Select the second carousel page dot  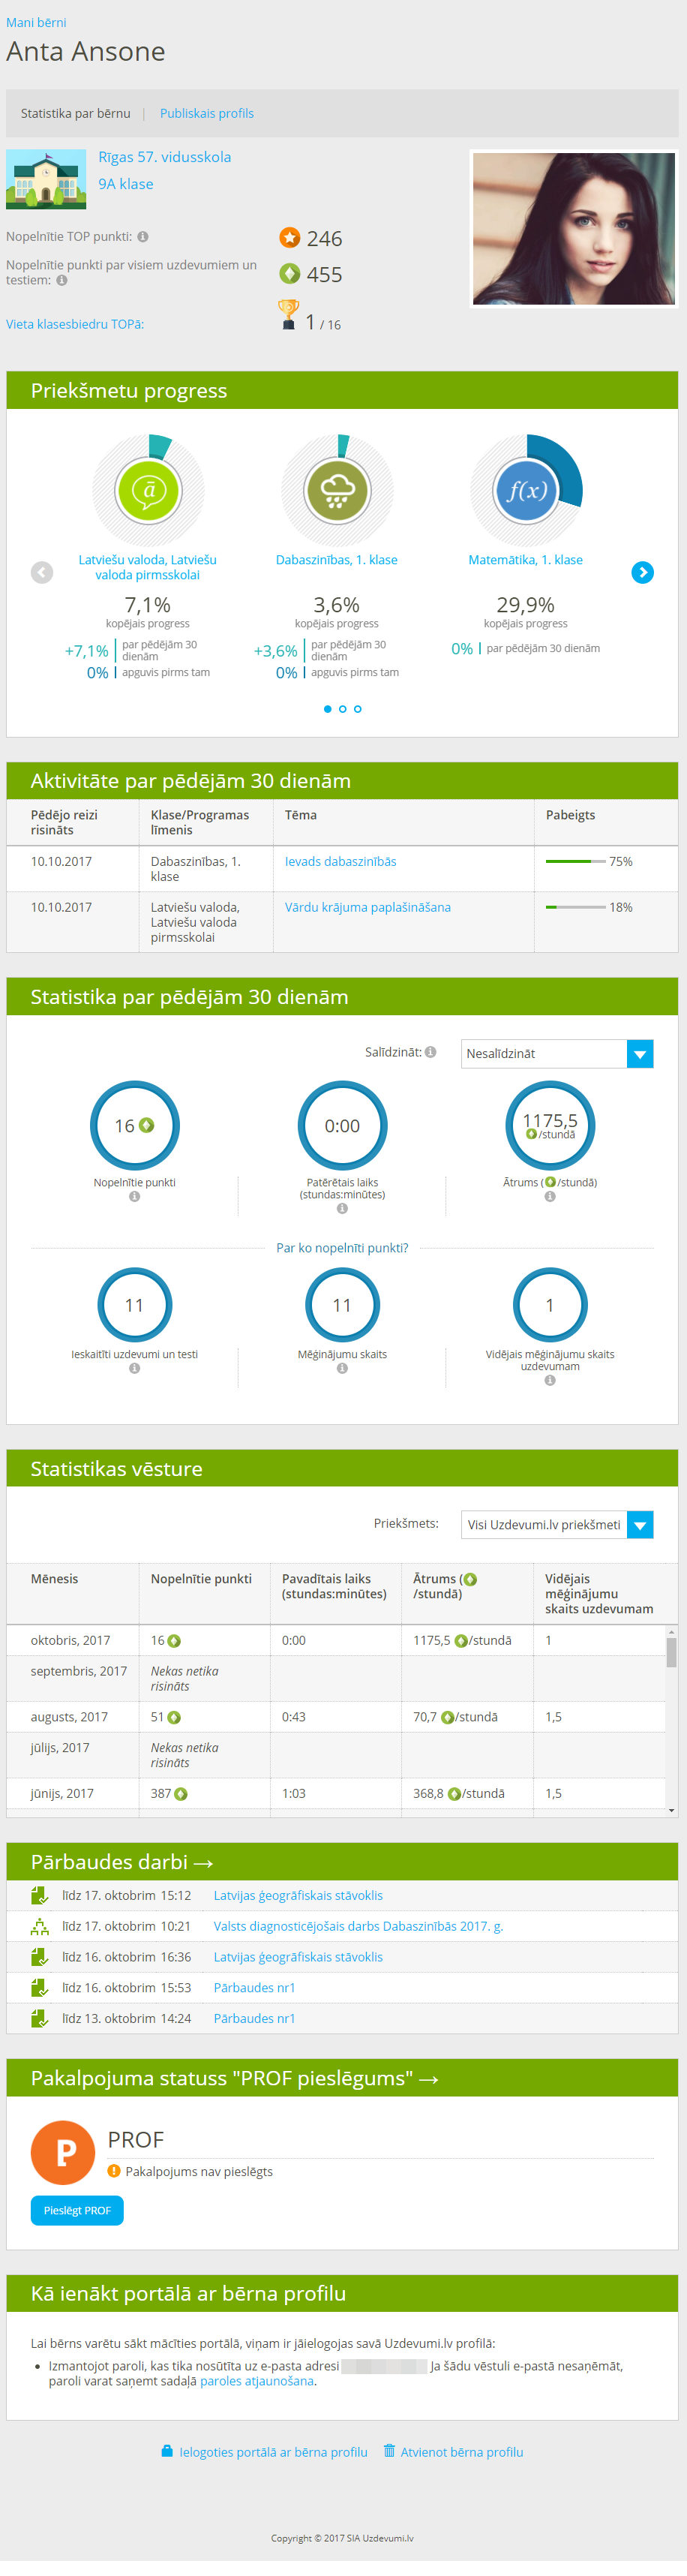pyautogui.click(x=343, y=709)
